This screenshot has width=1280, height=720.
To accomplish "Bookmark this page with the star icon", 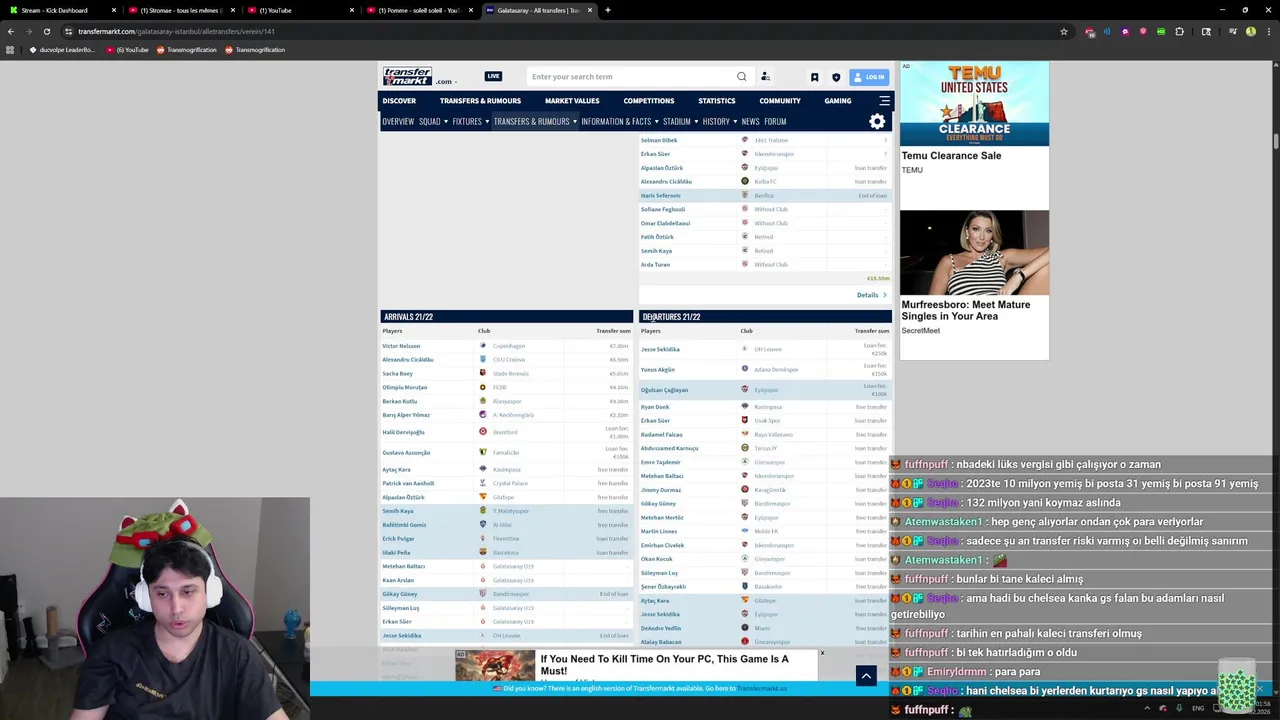I will coord(1064,31).
